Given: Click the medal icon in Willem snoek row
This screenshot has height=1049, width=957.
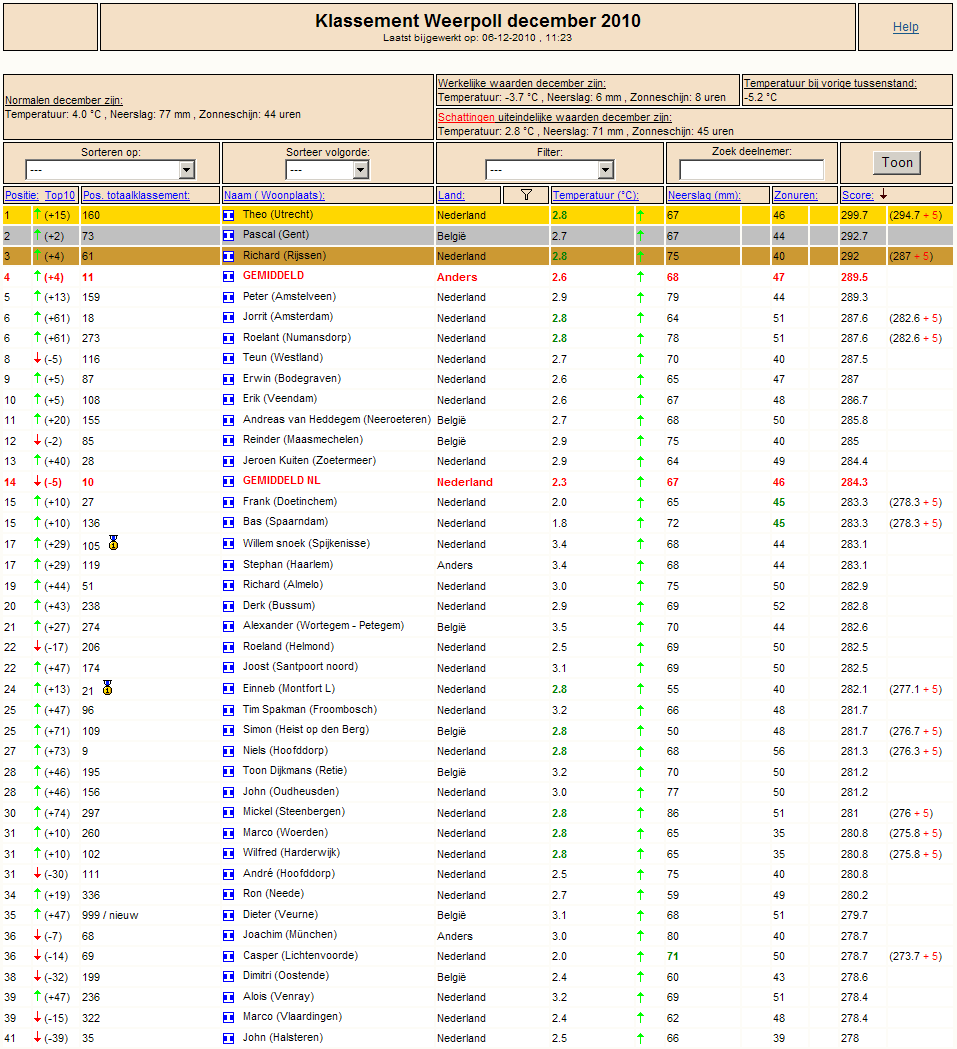Looking at the screenshot, I should point(114,543).
